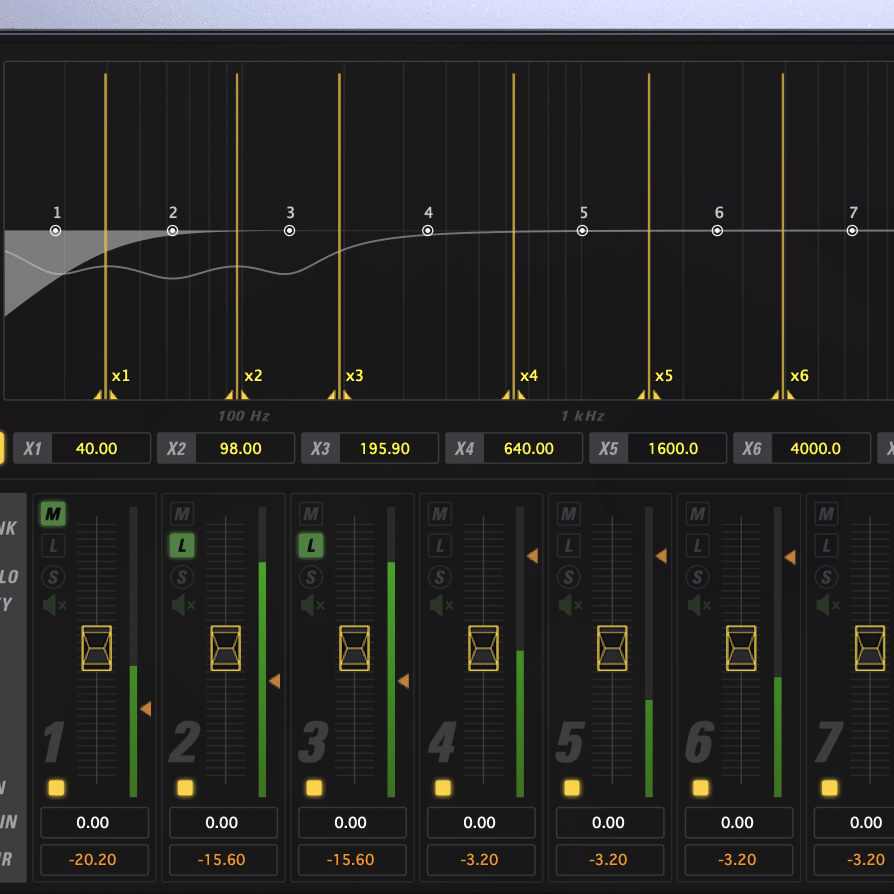
Task: Solo band 5 with its S button
Action: (x=568, y=577)
